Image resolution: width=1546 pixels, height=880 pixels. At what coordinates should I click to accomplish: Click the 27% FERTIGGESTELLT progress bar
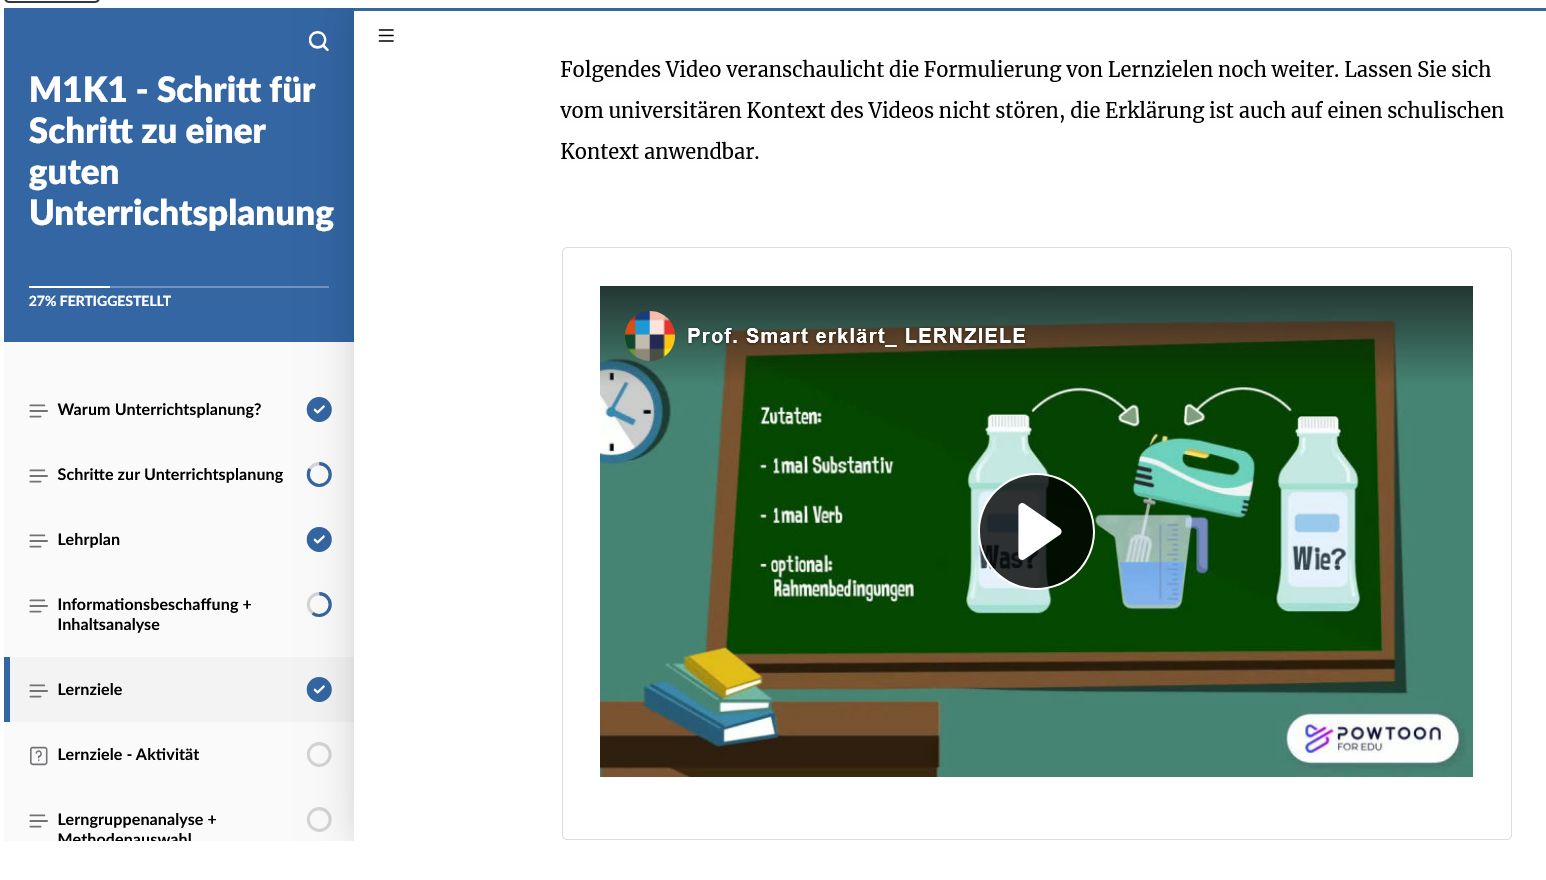pos(179,287)
